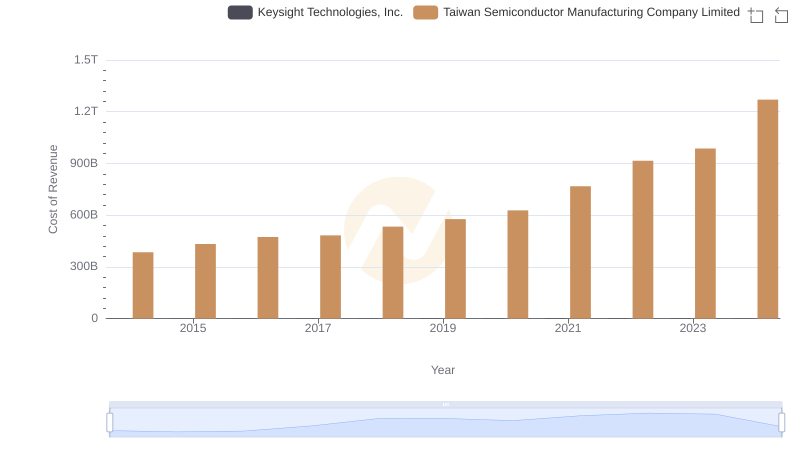
Task: Click the 900B y-axis label
Action: 84,163
